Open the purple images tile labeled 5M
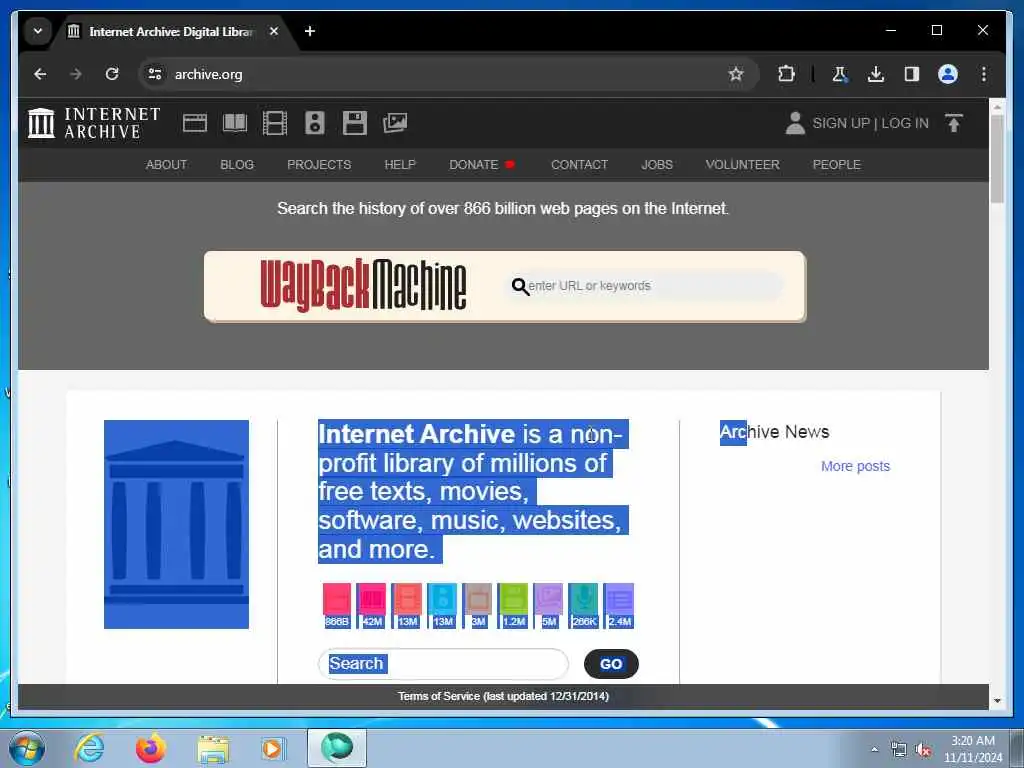The width and height of the screenshot is (1024, 768). [x=549, y=605]
